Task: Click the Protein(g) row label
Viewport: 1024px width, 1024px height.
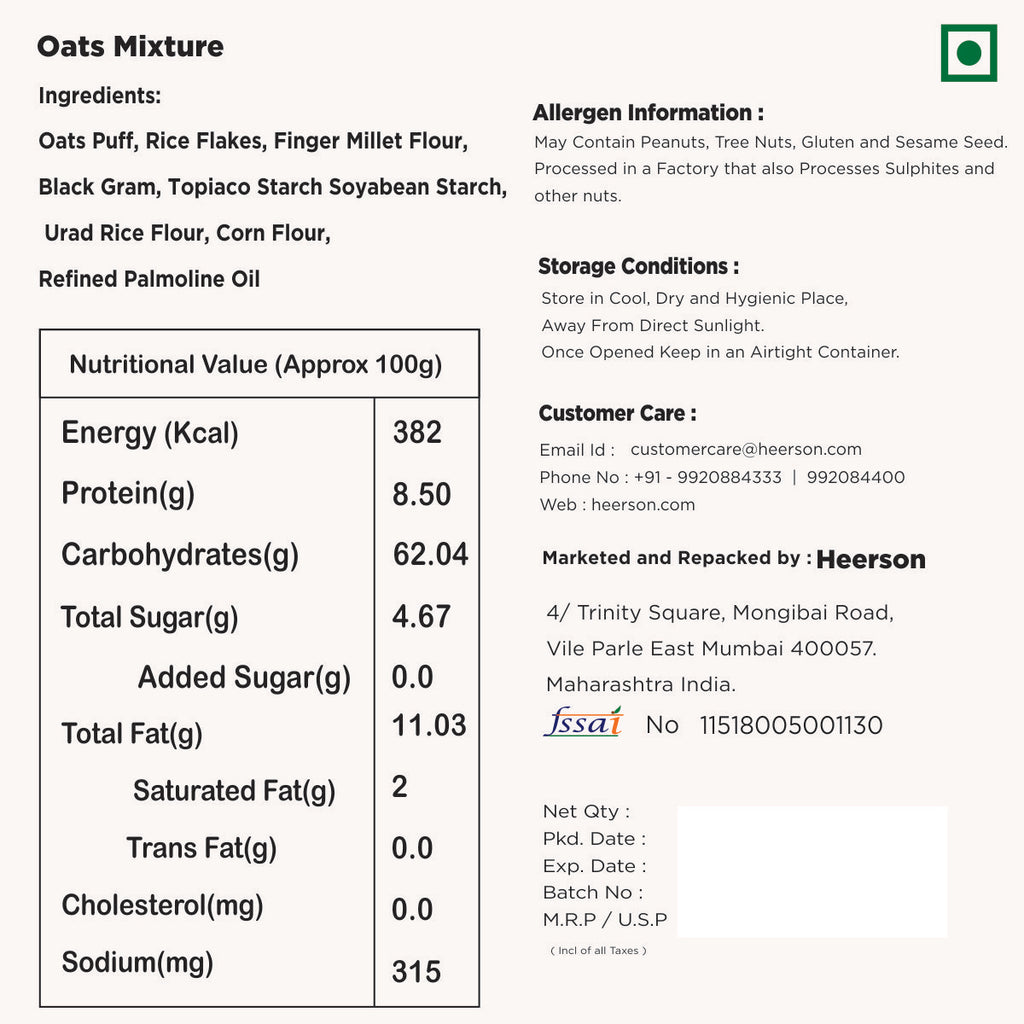Action: [x=128, y=494]
